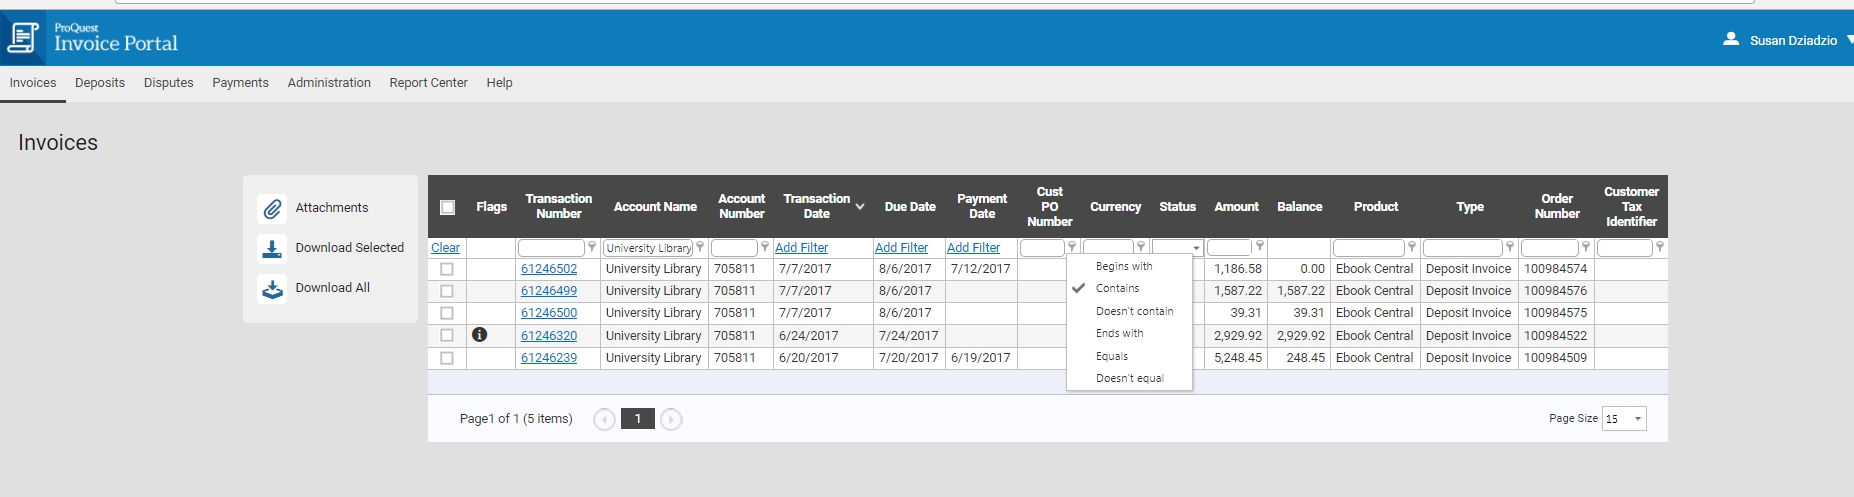Image resolution: width=1854 pixels, height=497 pixels.
Task: Open invoice link 61246499
Action: tap(549, 291)
